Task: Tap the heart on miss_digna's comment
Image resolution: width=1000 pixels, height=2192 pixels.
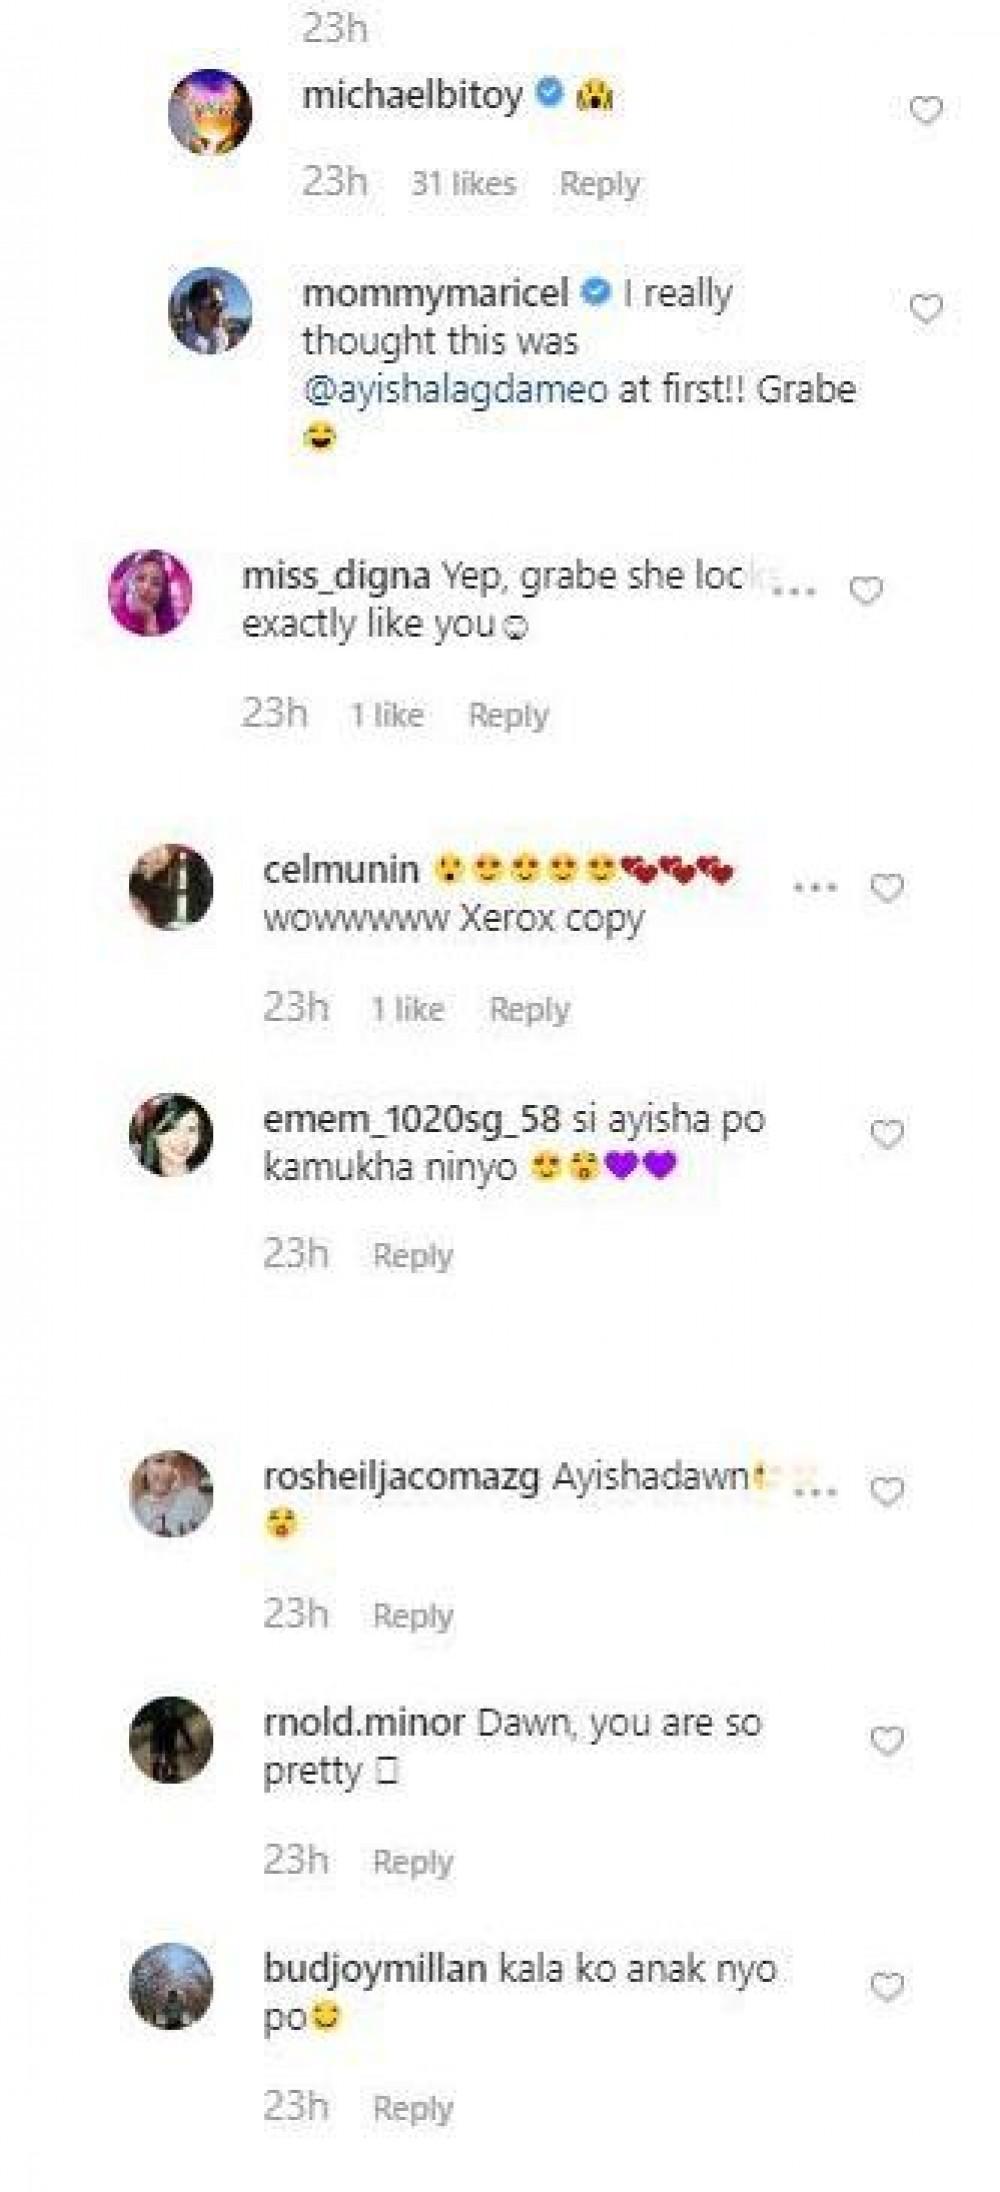Action: click(x=866, y=591)
